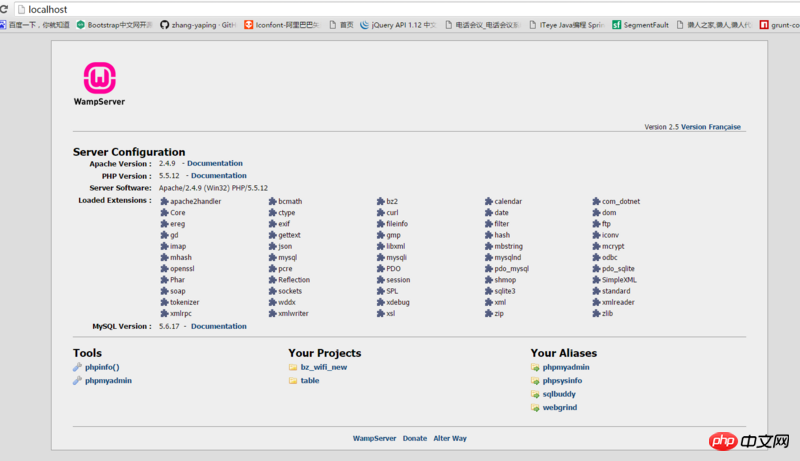Reload the page with refresh icon
The height and width of the screenshot is (461, 800).
(4, 9)
